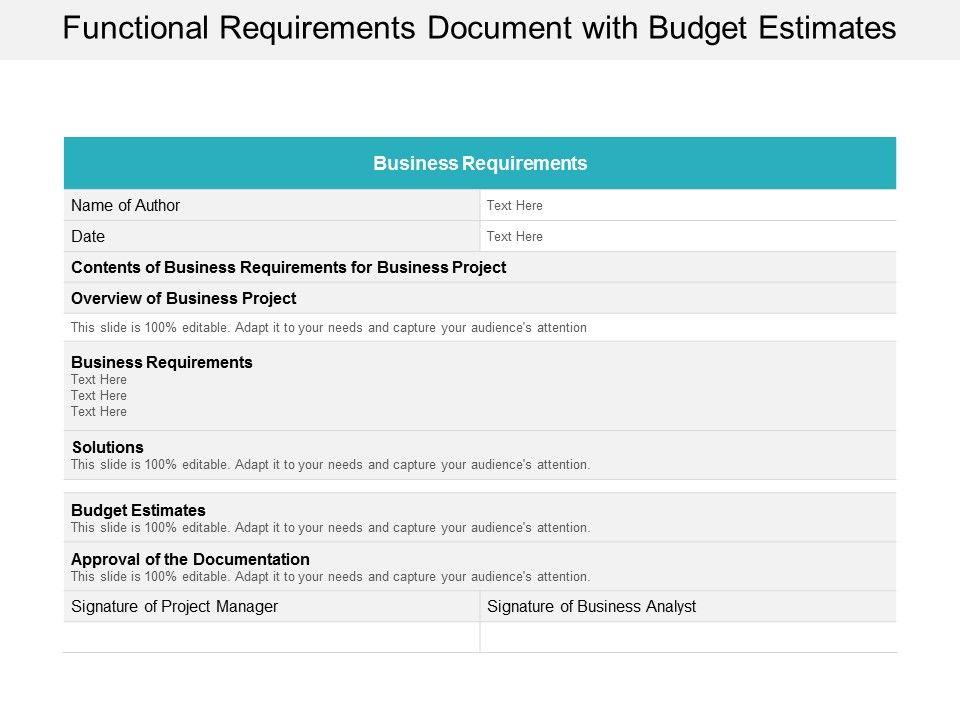Click the Name of Author label cell
The width and height of the screenshot is (960, 720).
[126, 205]
